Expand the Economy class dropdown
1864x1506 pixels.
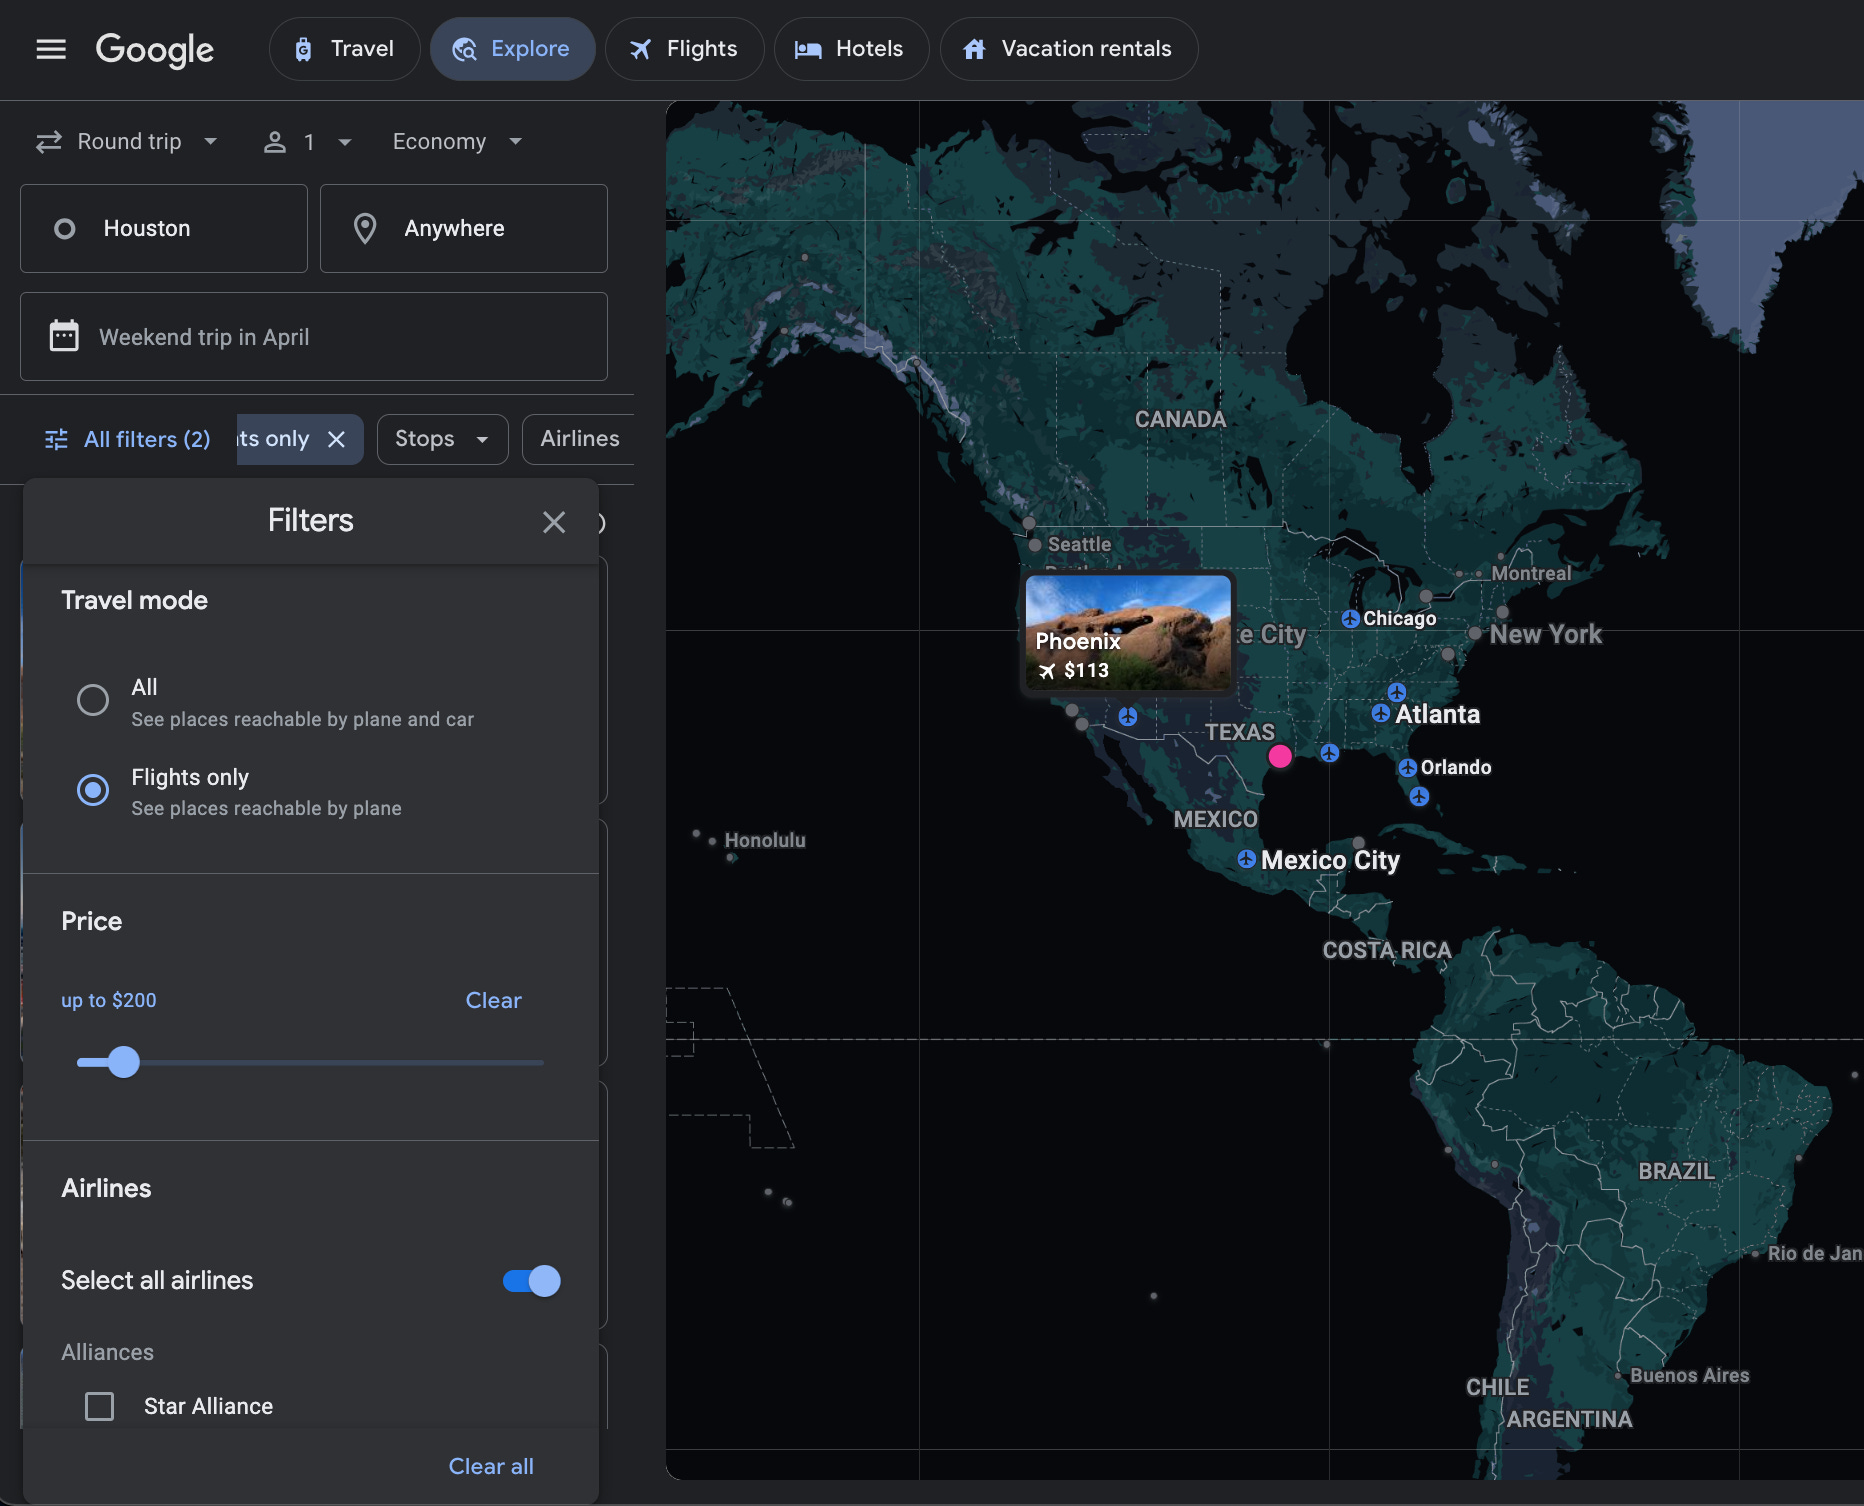pos(458,142)
